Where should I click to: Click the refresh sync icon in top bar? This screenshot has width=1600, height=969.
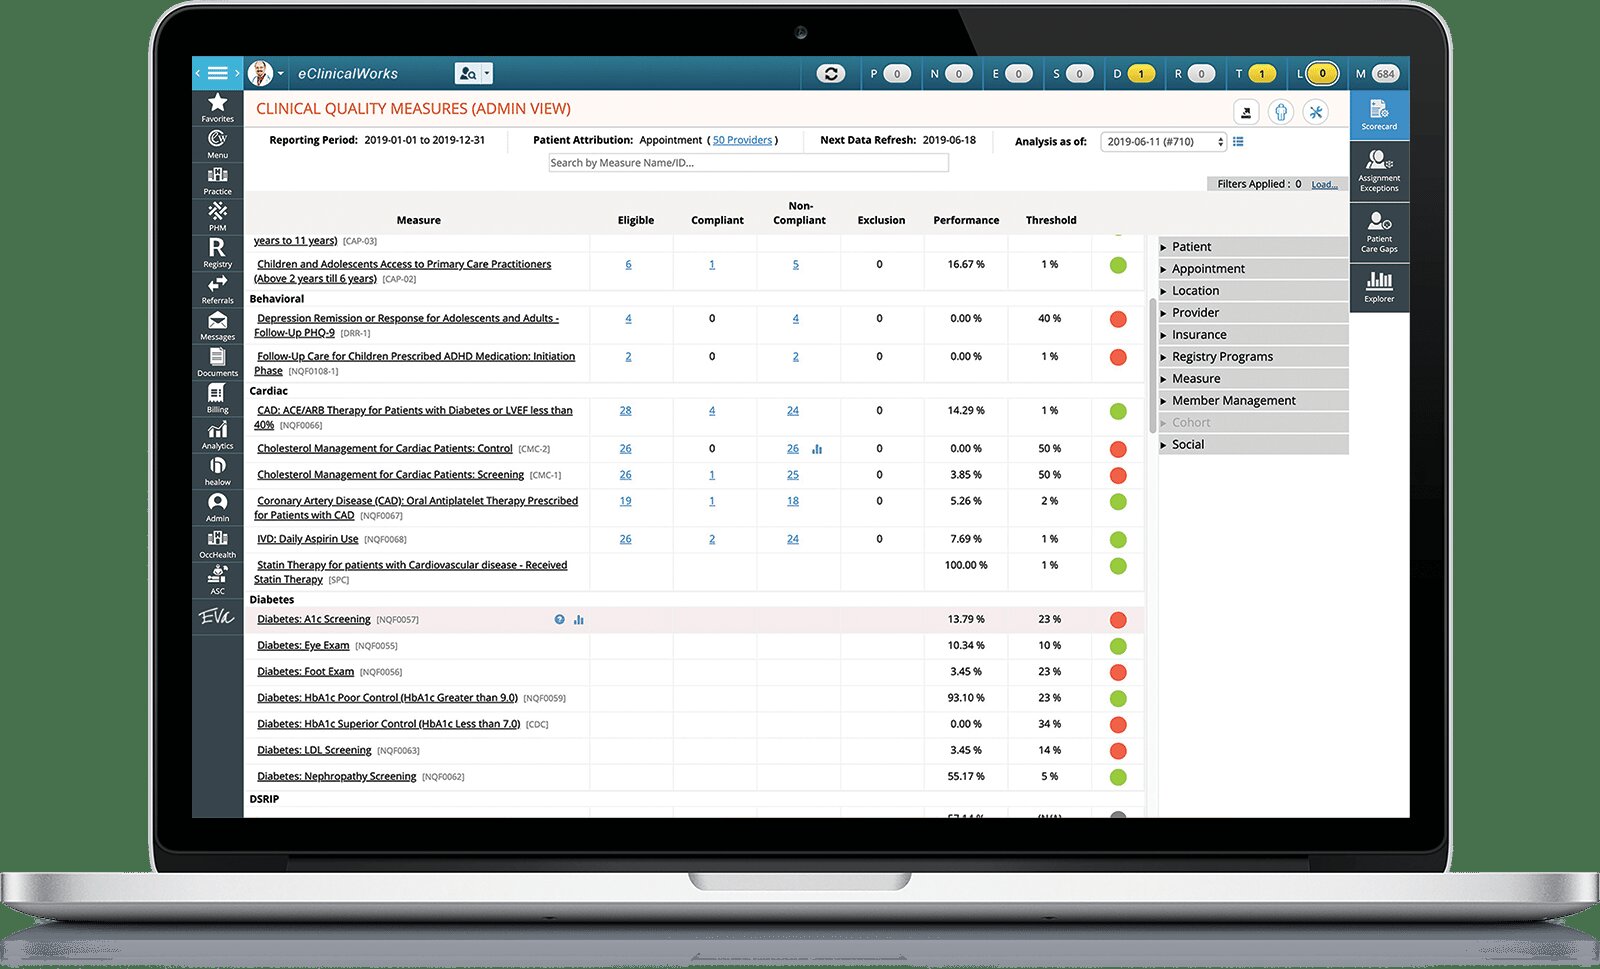[830, 74]
